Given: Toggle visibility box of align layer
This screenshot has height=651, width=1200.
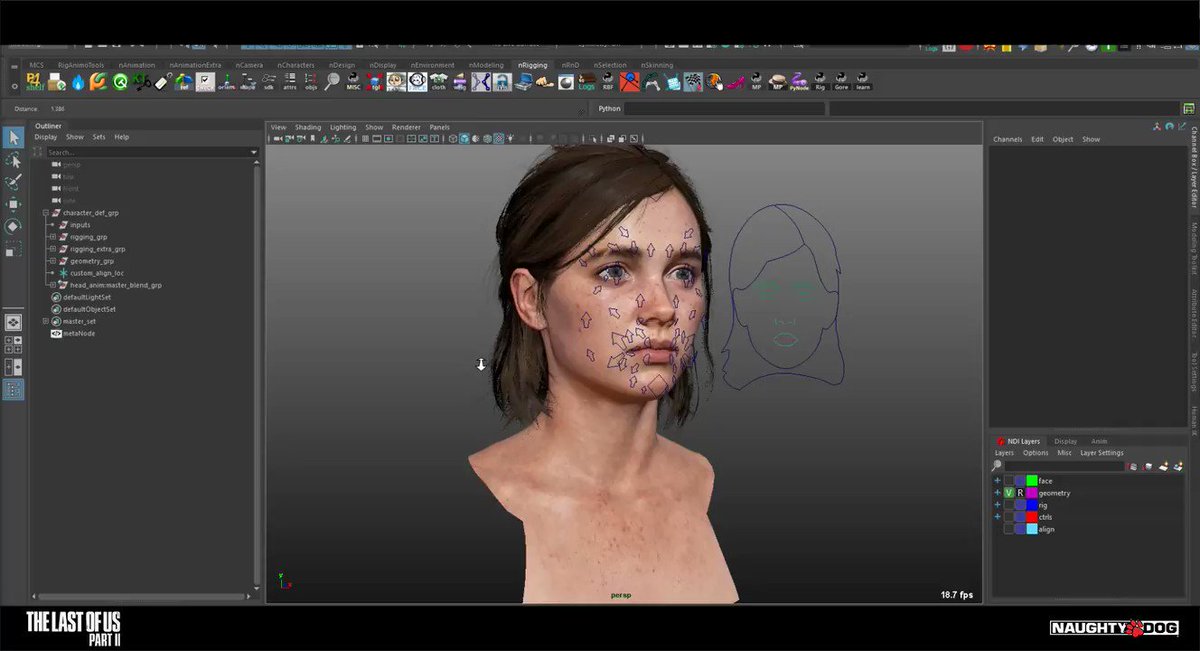Looking at the screenshot, I should (1009, 529).
